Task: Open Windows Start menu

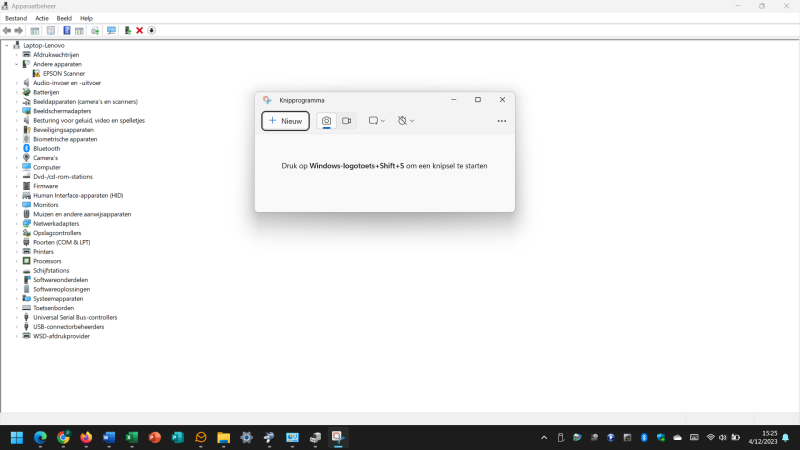Action: pyautogui.click(x=17, y=437)
